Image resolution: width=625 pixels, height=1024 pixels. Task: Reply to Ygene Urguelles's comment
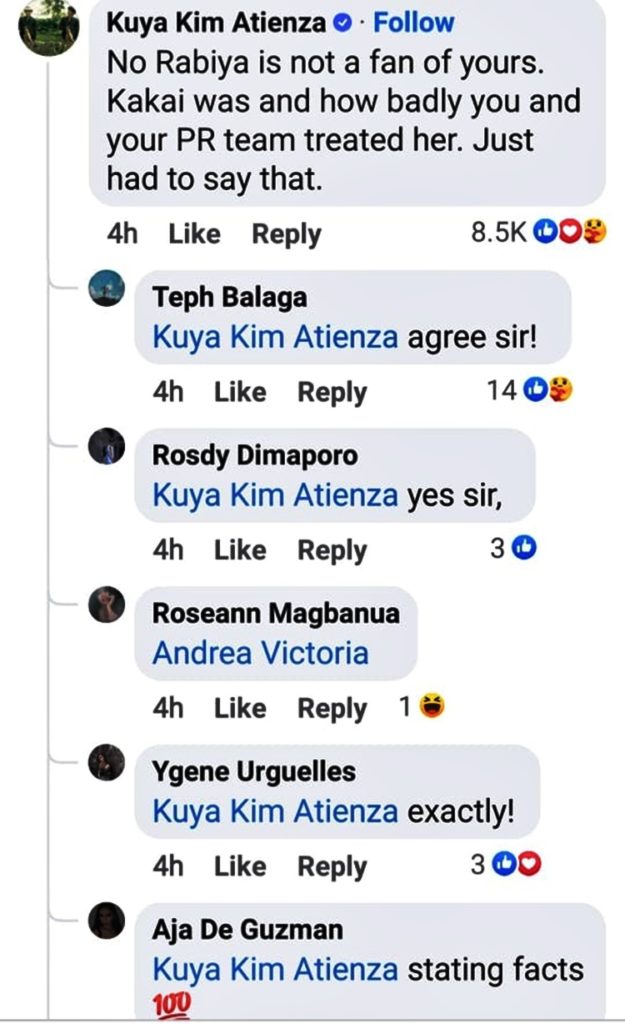click(332, 866)
